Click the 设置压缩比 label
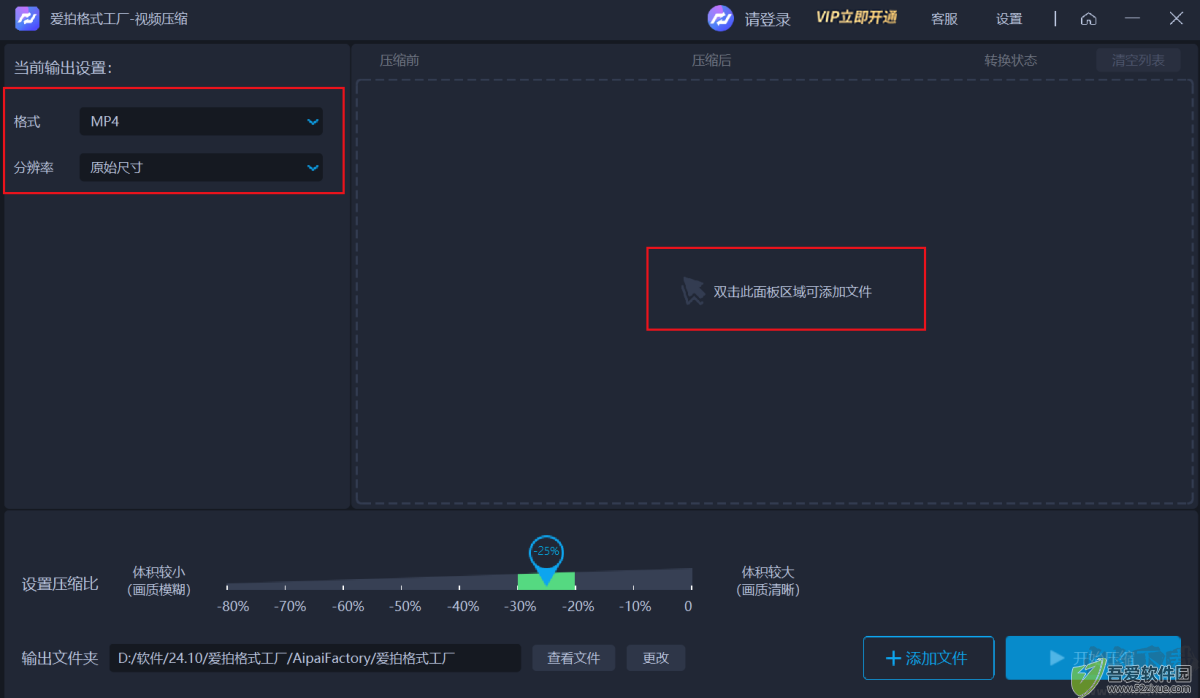This screenshot has width=1200, height=698. click(60, 583)
